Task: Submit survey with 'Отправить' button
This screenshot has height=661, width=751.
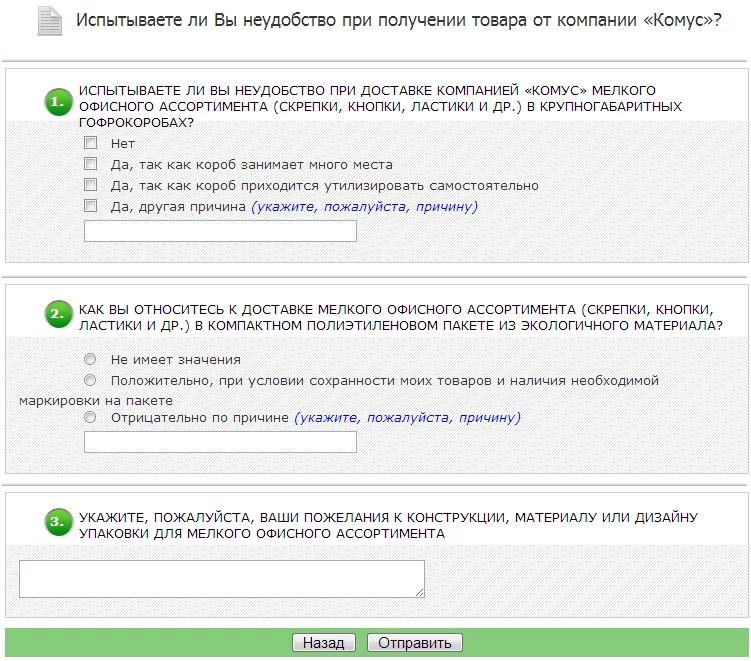Action: [415, 643]
